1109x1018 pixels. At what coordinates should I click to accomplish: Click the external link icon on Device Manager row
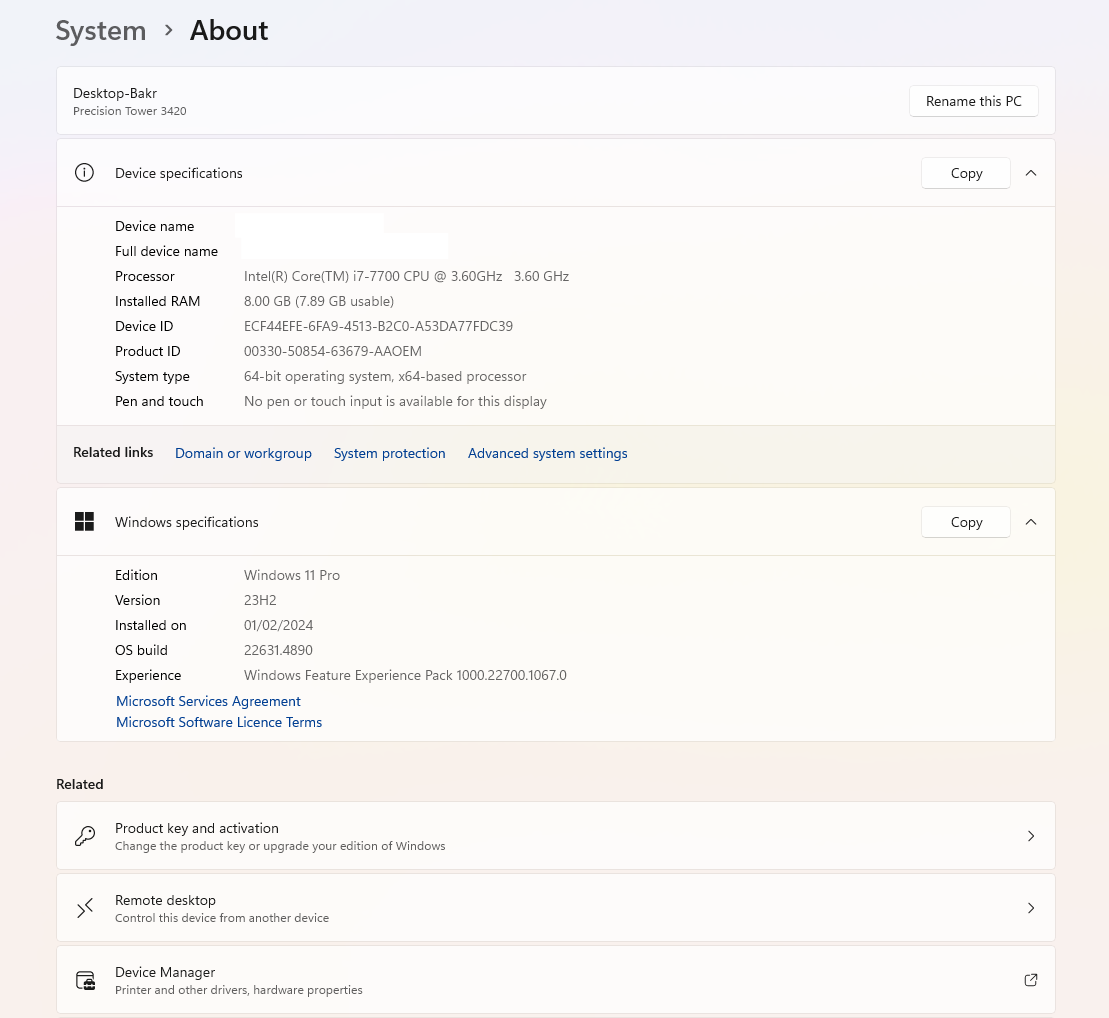1031,980
